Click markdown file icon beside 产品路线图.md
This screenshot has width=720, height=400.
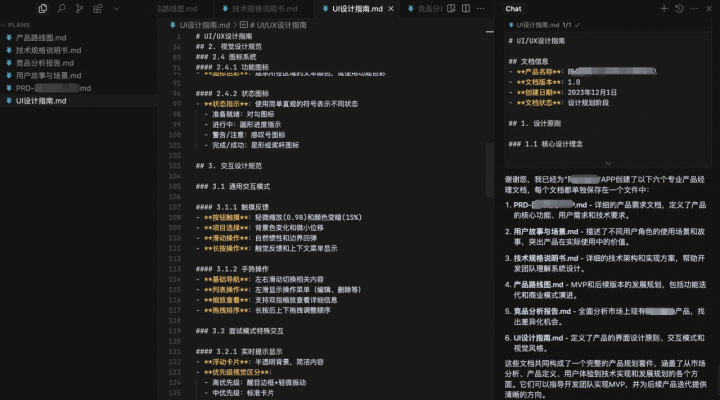9,38
